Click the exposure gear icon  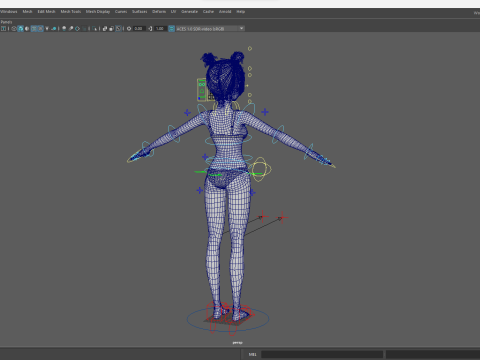click(129, 29)
